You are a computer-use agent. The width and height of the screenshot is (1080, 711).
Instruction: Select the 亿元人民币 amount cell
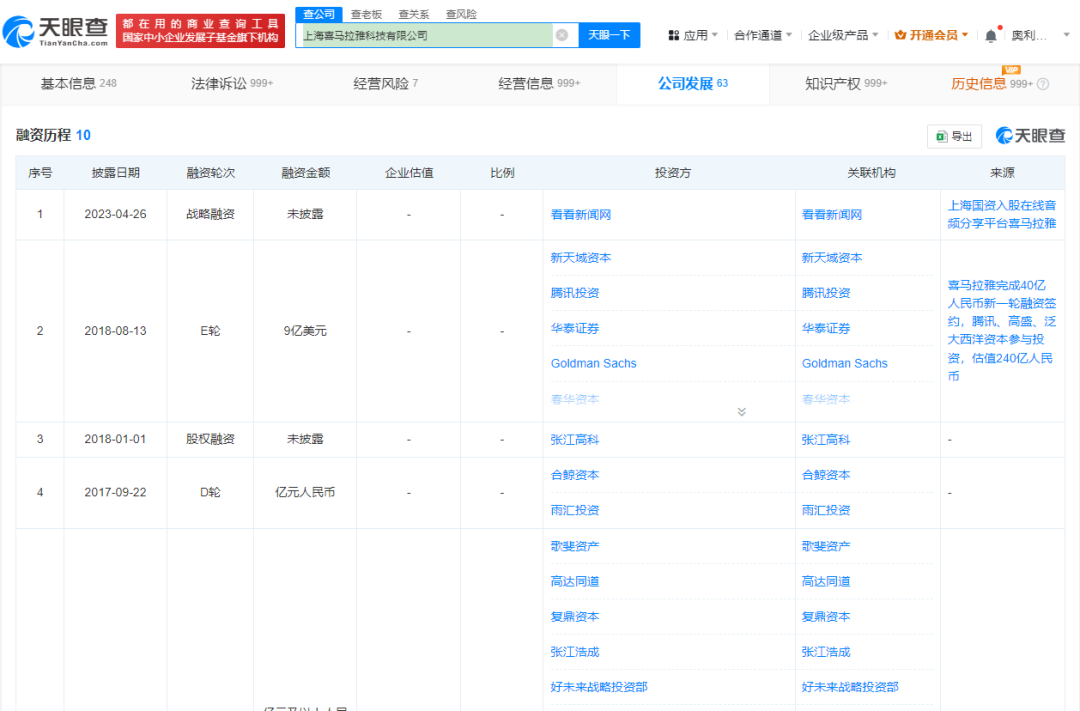(305, 492)
